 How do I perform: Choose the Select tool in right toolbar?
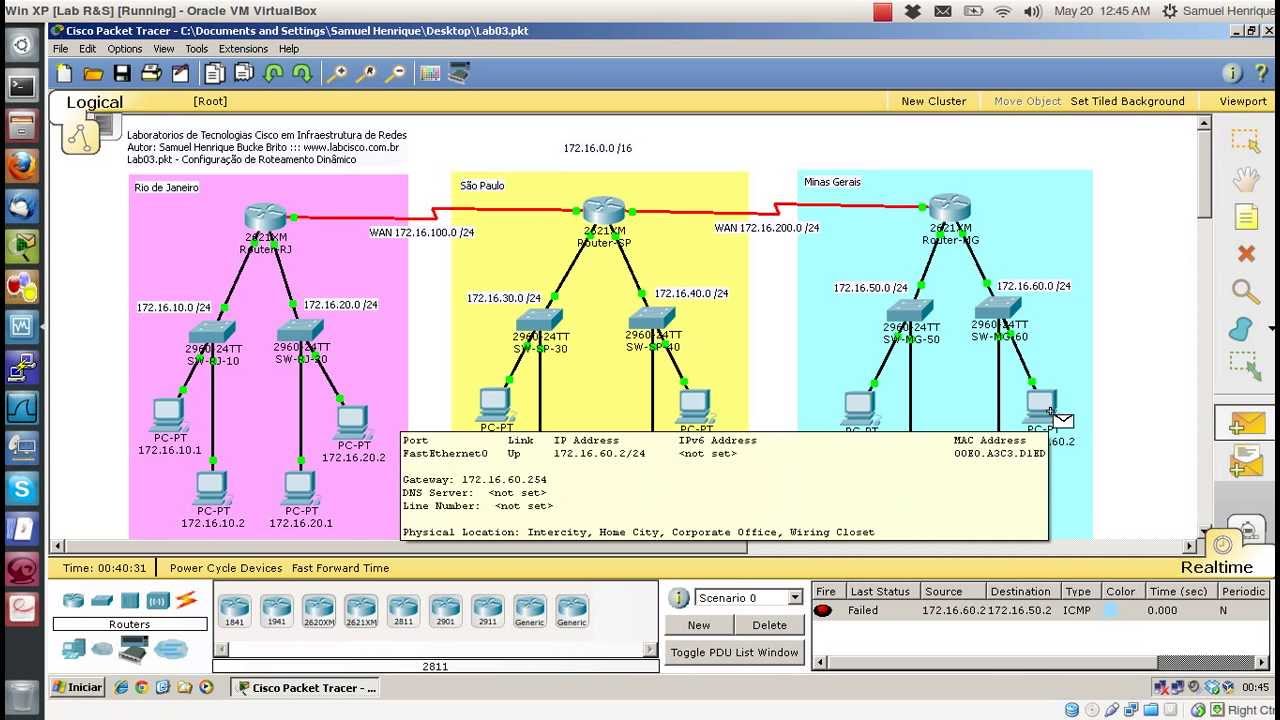(1245, 140)
